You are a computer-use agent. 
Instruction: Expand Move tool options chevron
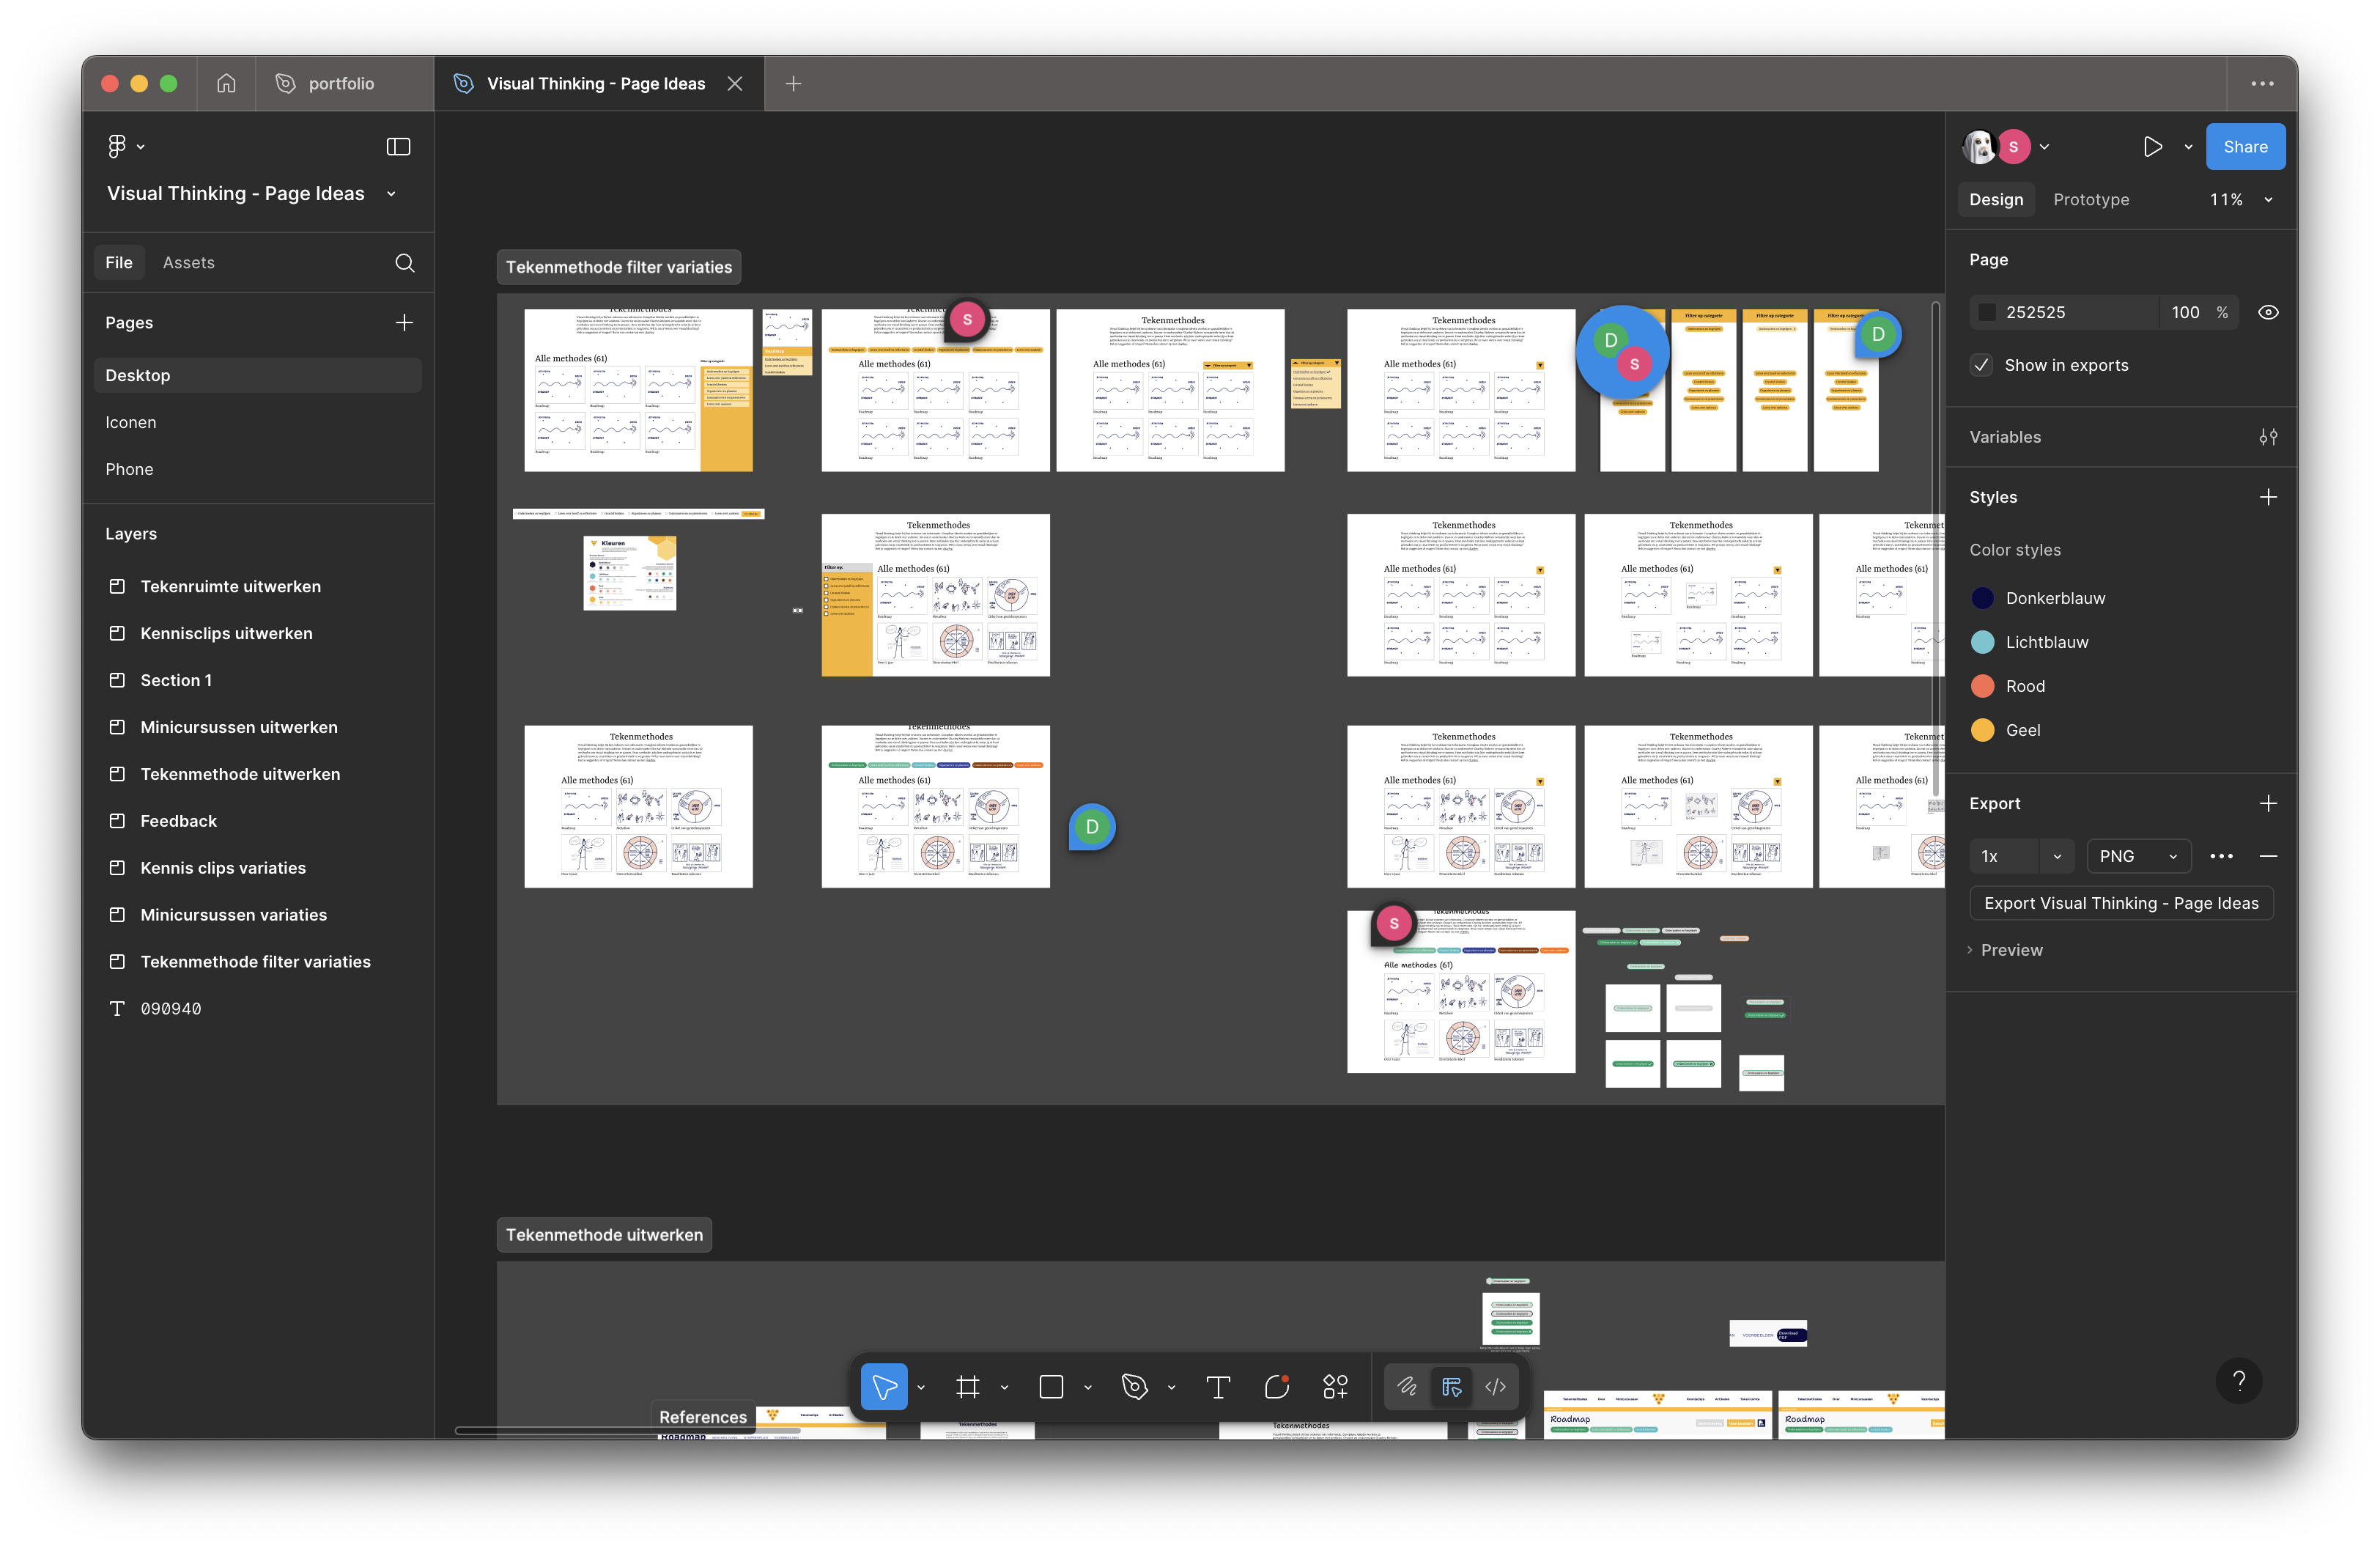tap(921, 1387)
